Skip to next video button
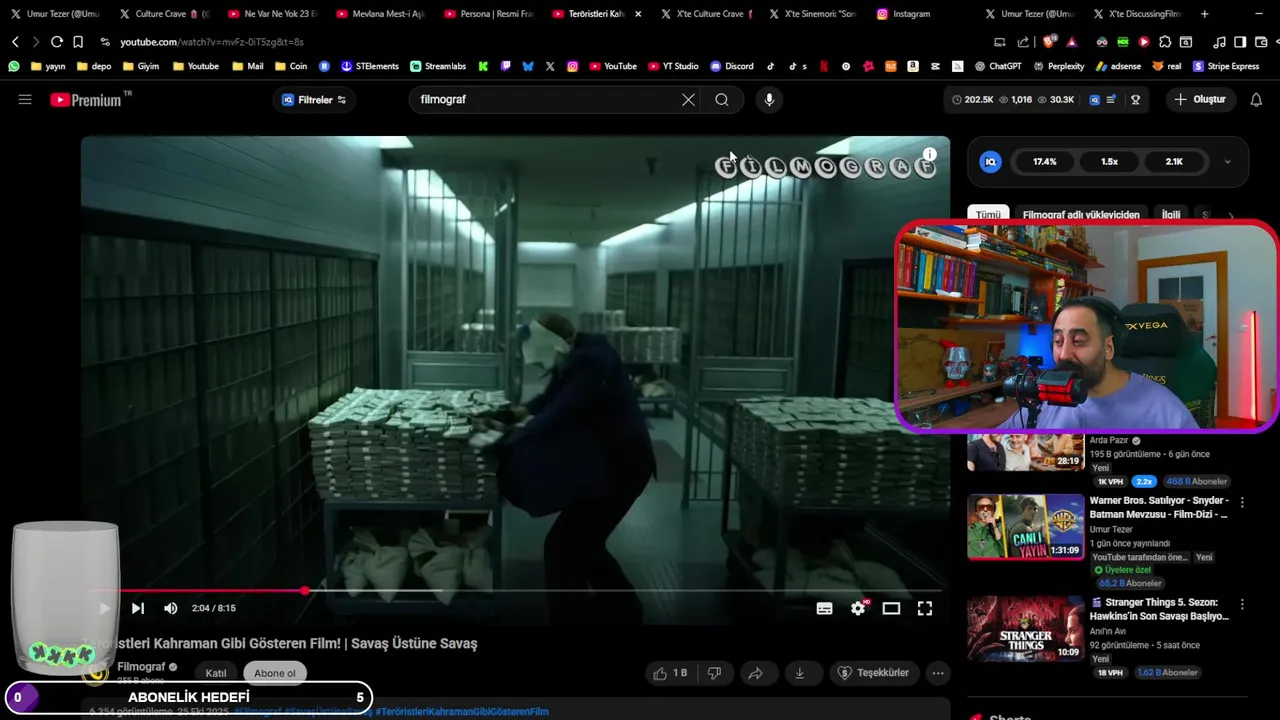This screenshot has height=720, width=1280. click(x=138, y=608)
